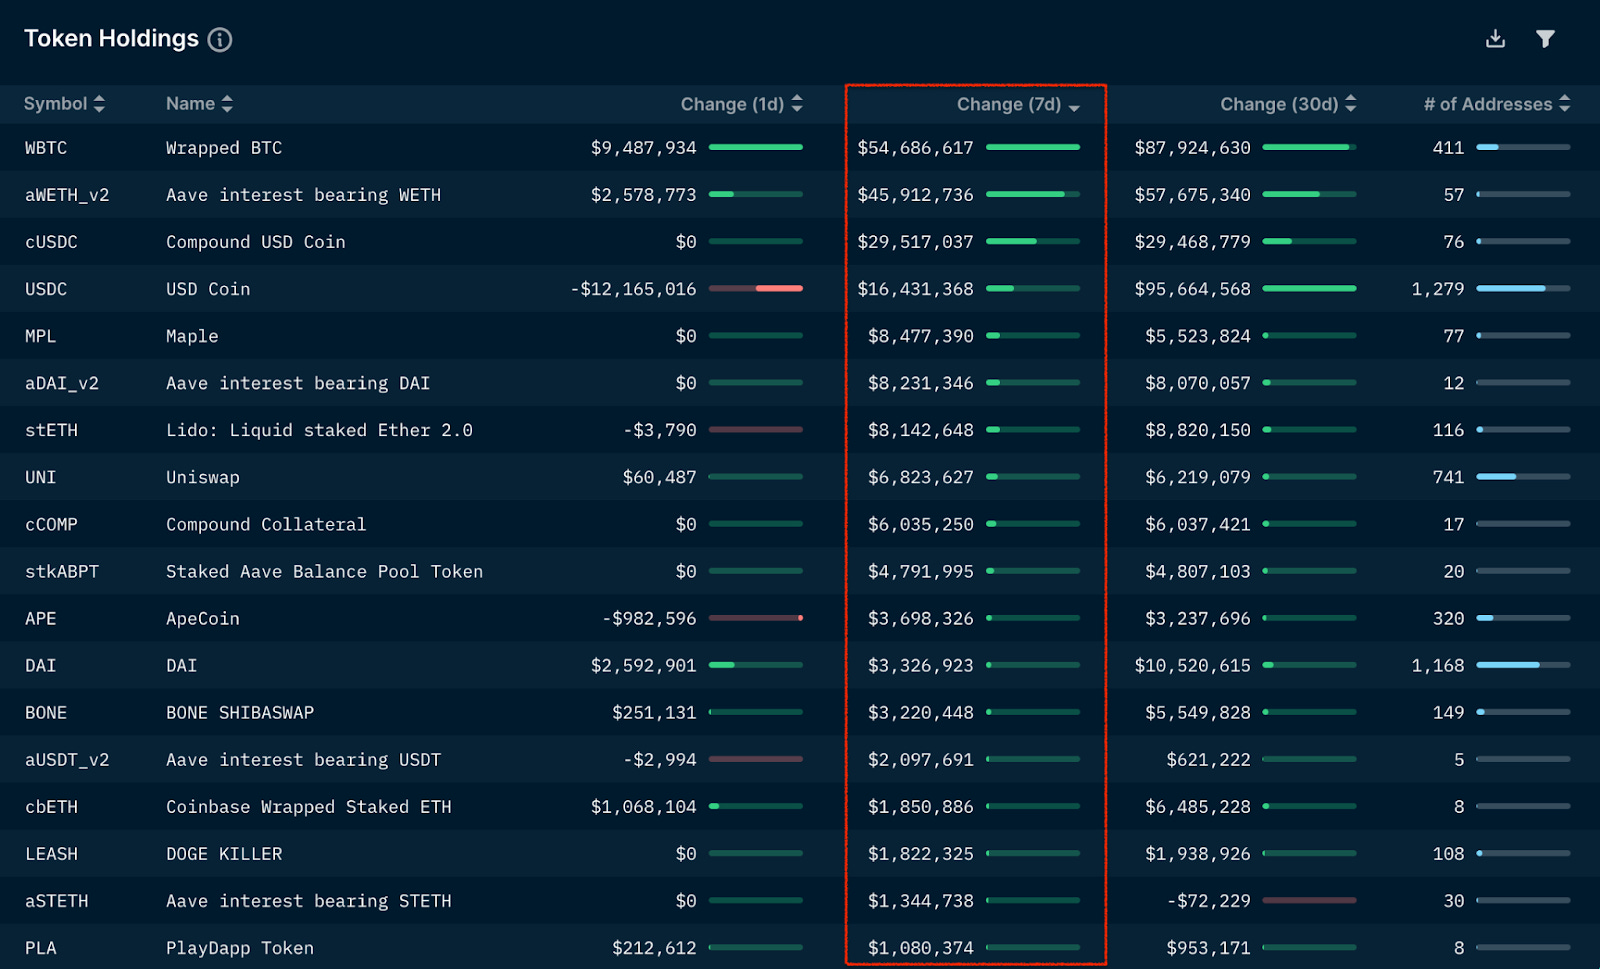Image resolution: width=1600 pixels, height=969 pixels.
Task: Download the token holdings table
Action: 1495,39
